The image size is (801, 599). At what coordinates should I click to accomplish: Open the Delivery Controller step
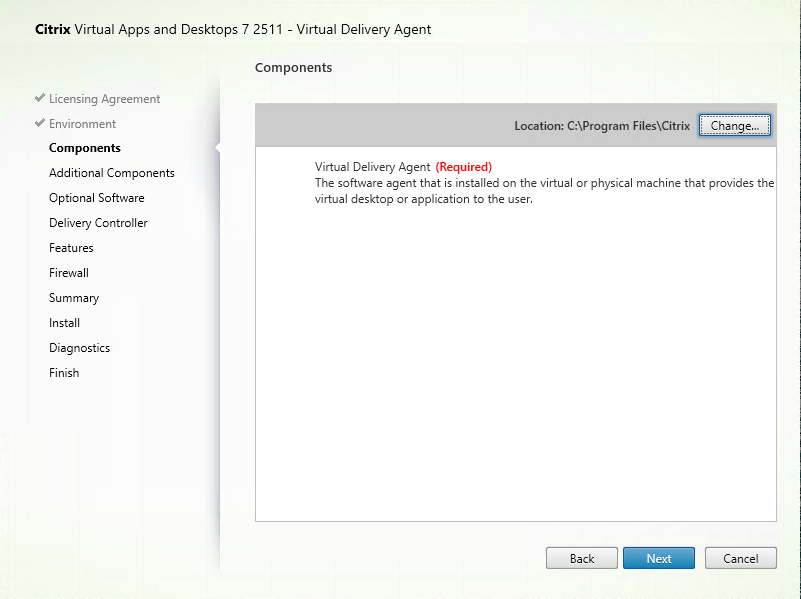(97, 222)
